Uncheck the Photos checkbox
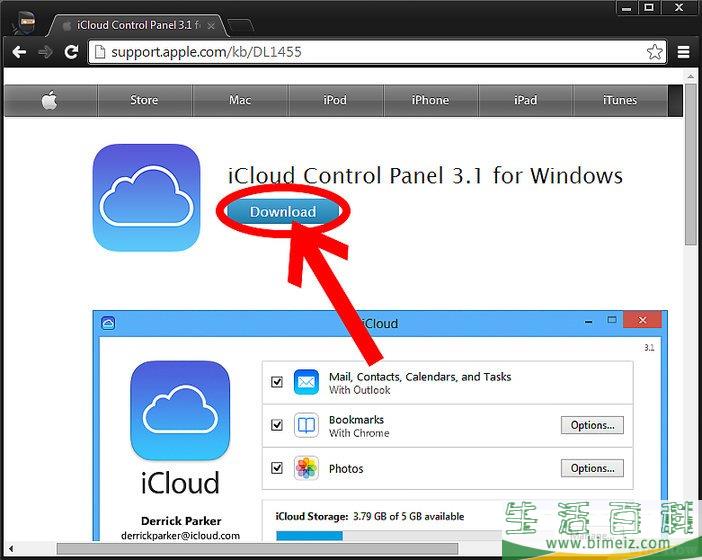The height and width of the screenshot is (560, 702). click(277, 468)
